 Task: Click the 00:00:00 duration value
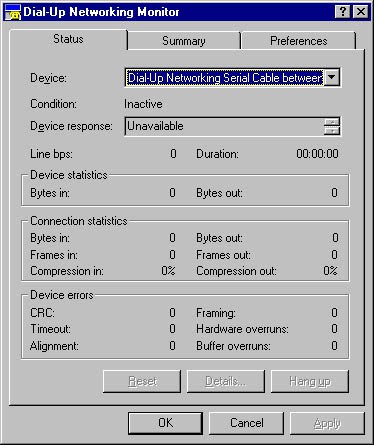[x=317, y=154]
